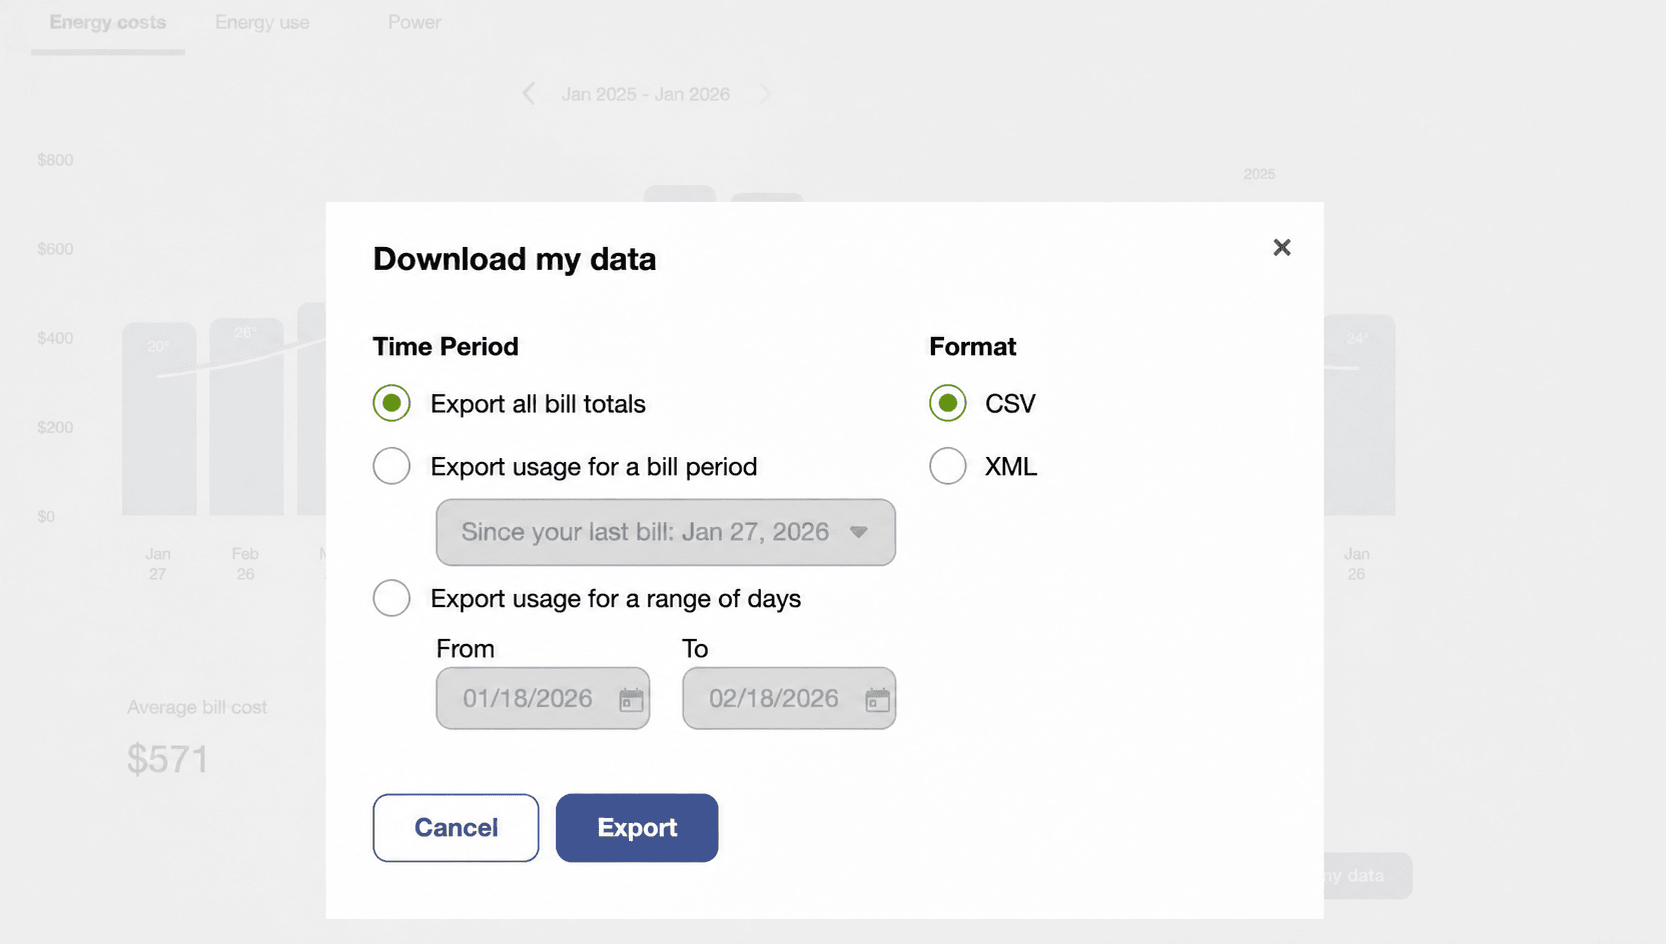Switch to the Energy use tab
This screenshot has width=1666, height=944.
(x=262, y=23)
